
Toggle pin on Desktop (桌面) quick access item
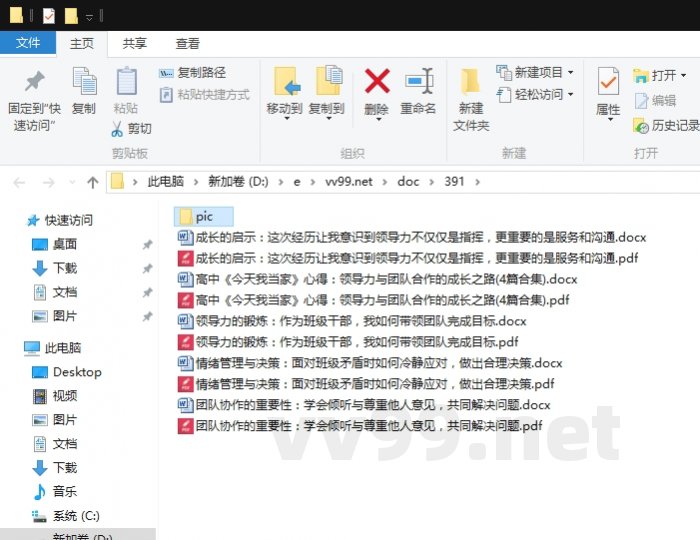pyautogui.click(x=147, y=245)
